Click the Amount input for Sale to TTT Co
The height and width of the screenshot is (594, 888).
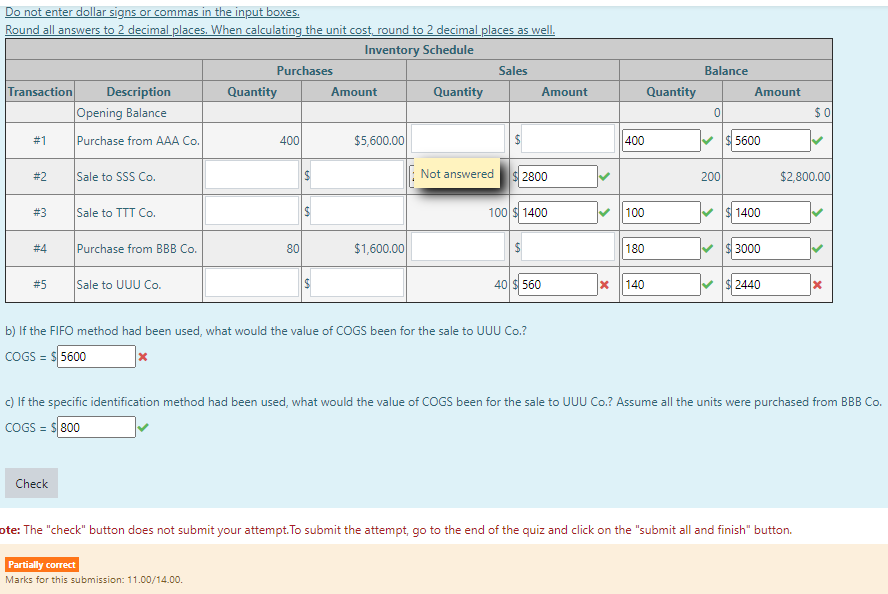[x=355, y=212]
